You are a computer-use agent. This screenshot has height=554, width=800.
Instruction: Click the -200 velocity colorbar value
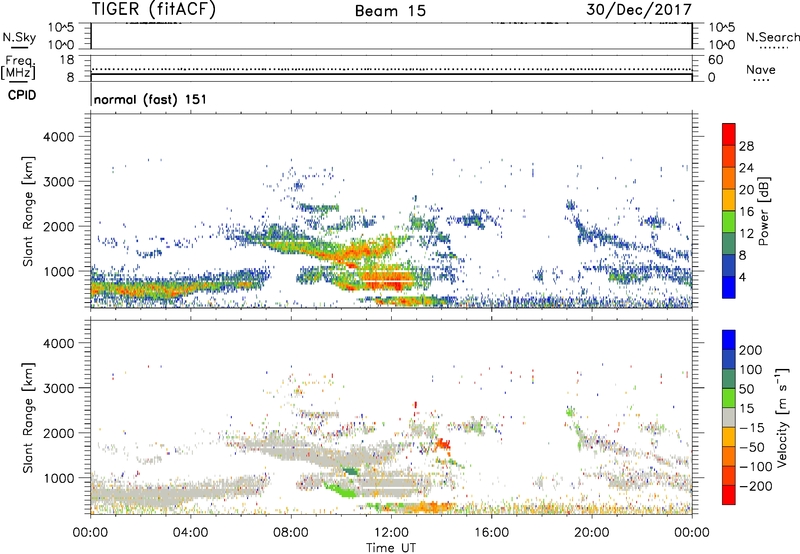point(755,486)
